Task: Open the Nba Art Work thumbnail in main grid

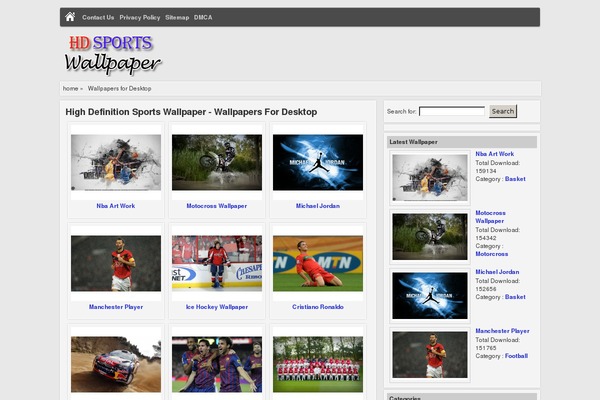Action: pos(116,162)
